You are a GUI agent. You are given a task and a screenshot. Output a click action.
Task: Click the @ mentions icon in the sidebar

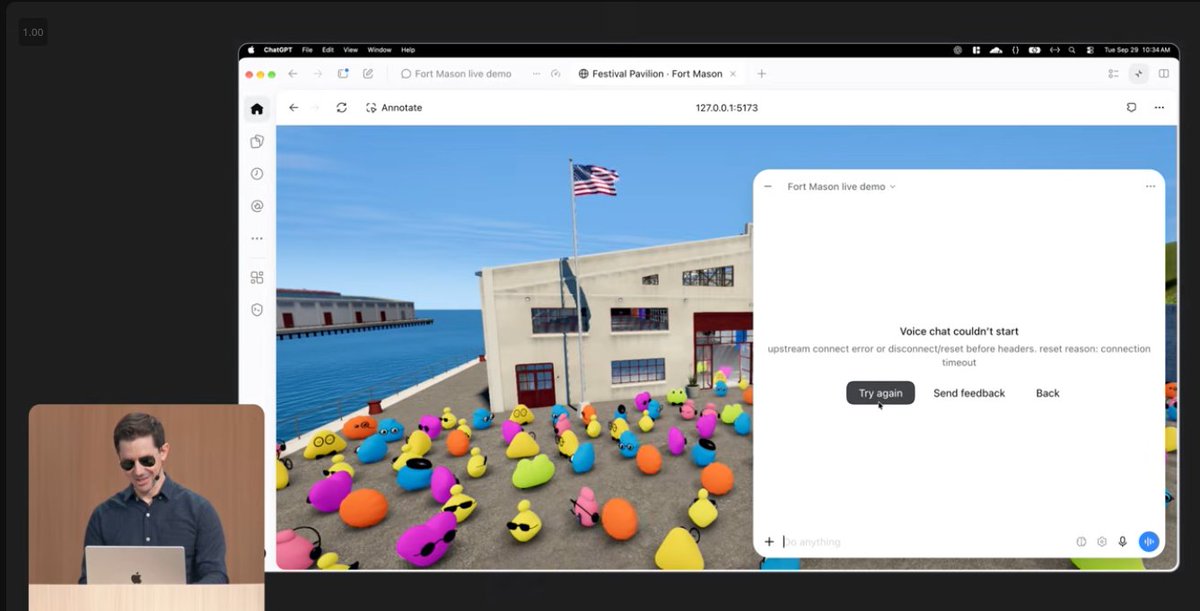click(x=257, y=206)
